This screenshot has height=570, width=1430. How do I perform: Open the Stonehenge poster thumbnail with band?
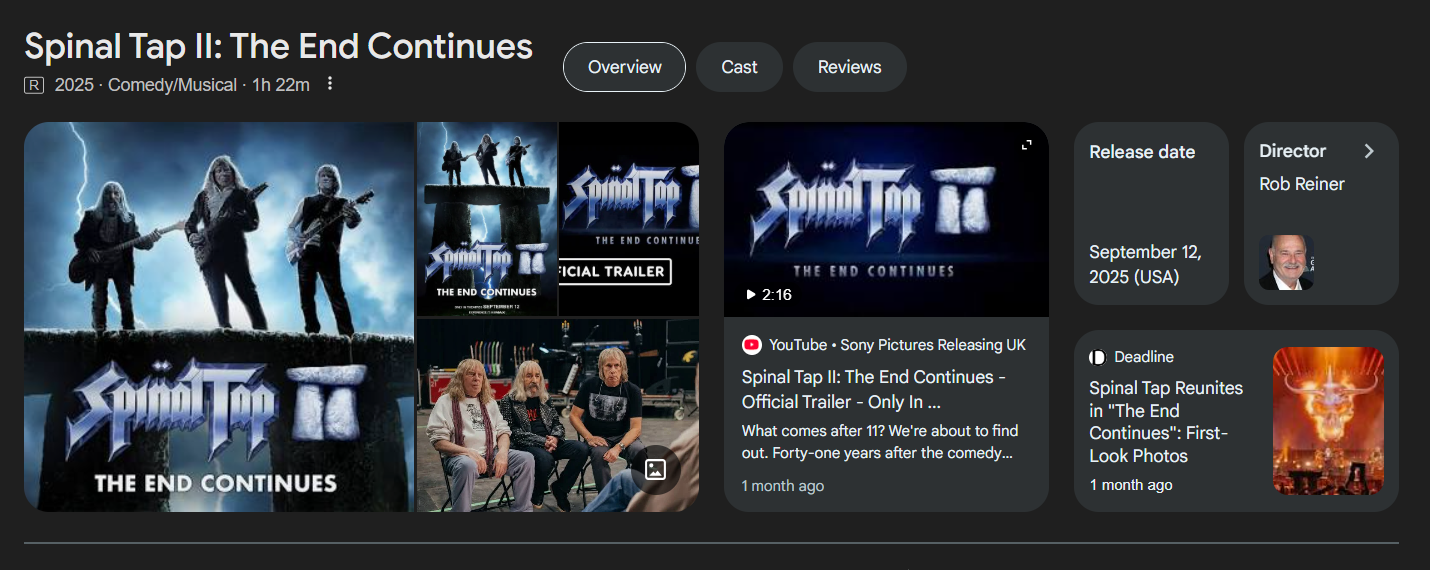coord(487,219)
